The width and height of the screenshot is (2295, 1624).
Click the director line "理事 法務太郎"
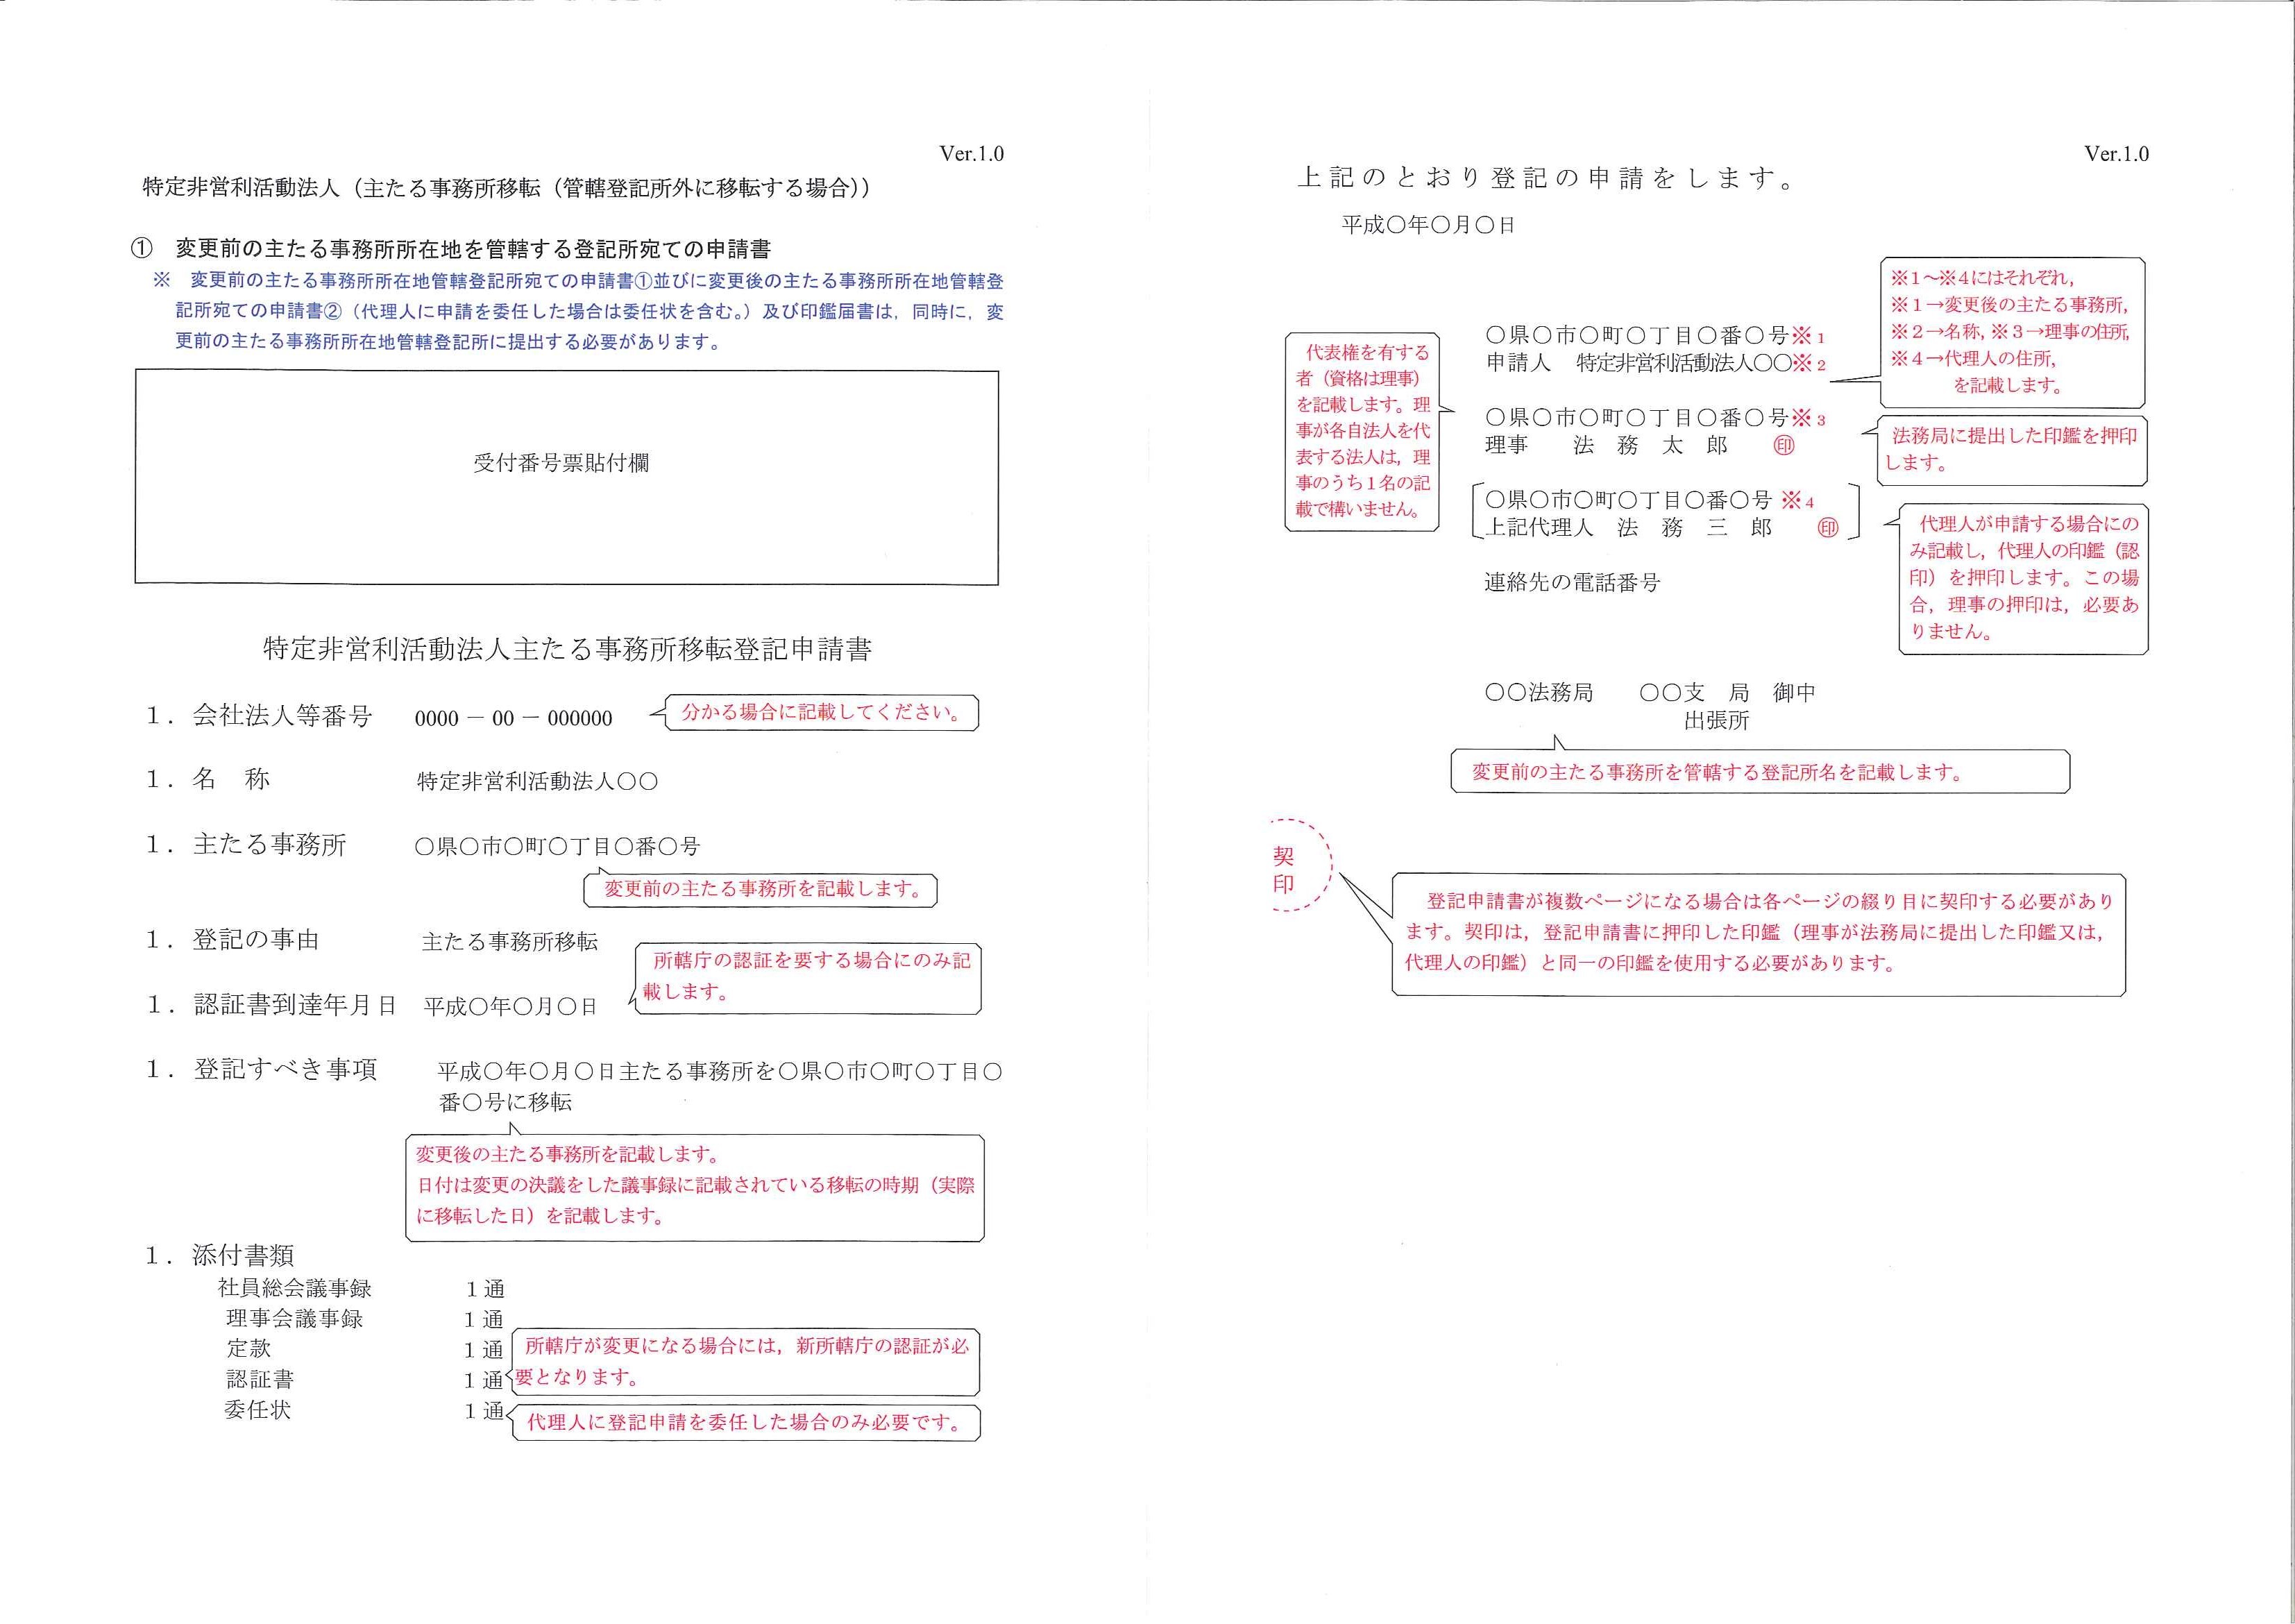1607,445
